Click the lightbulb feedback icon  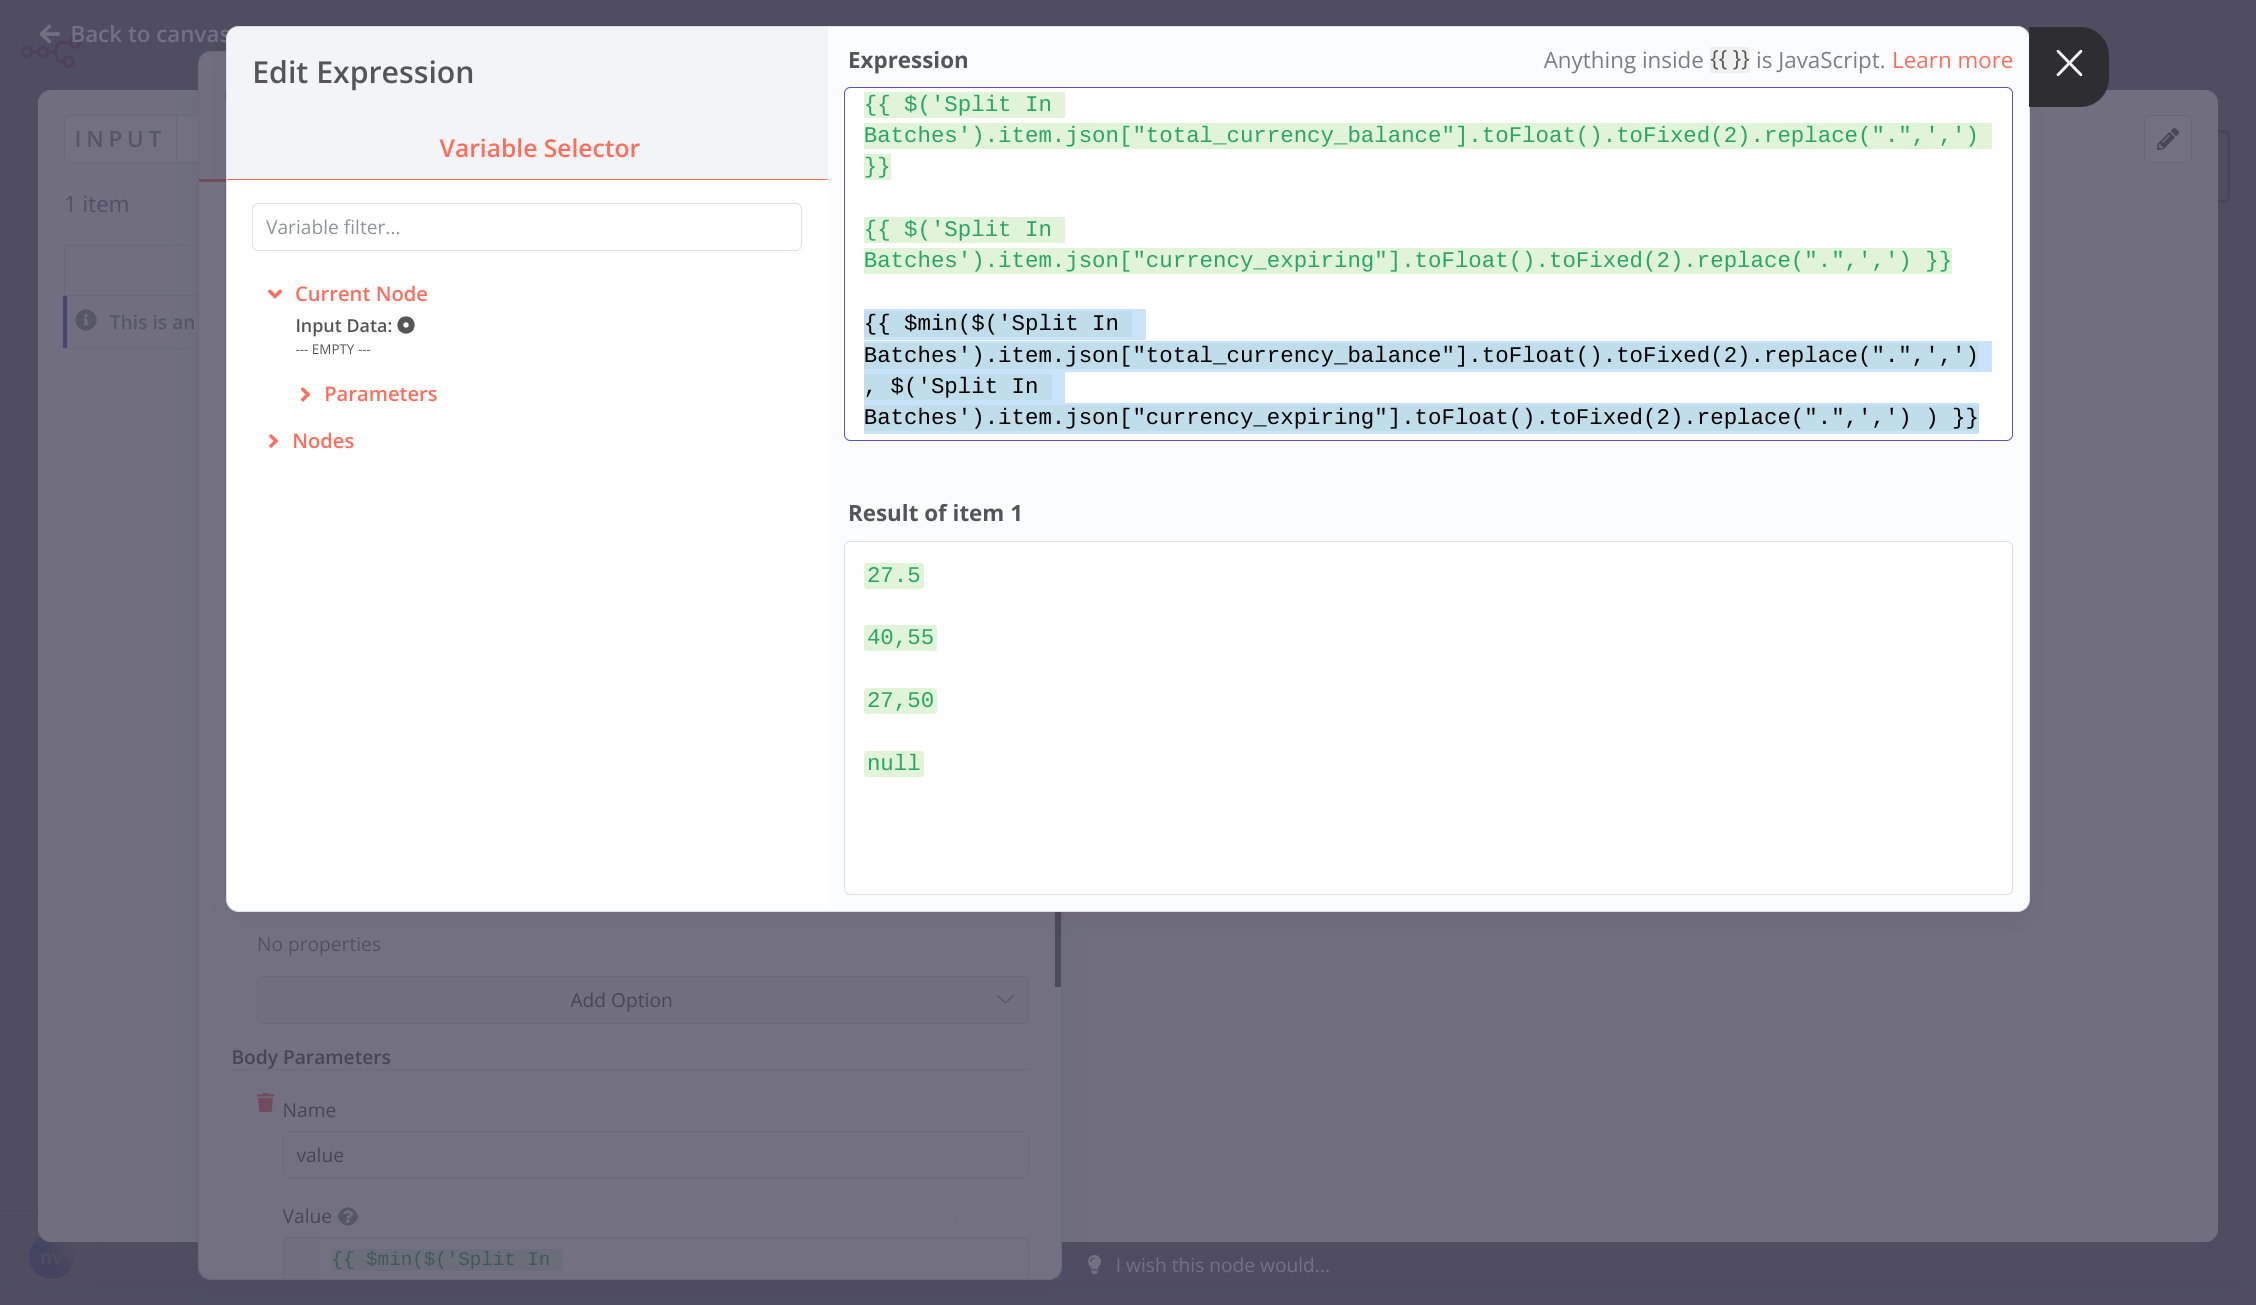coord(1094,1265)
